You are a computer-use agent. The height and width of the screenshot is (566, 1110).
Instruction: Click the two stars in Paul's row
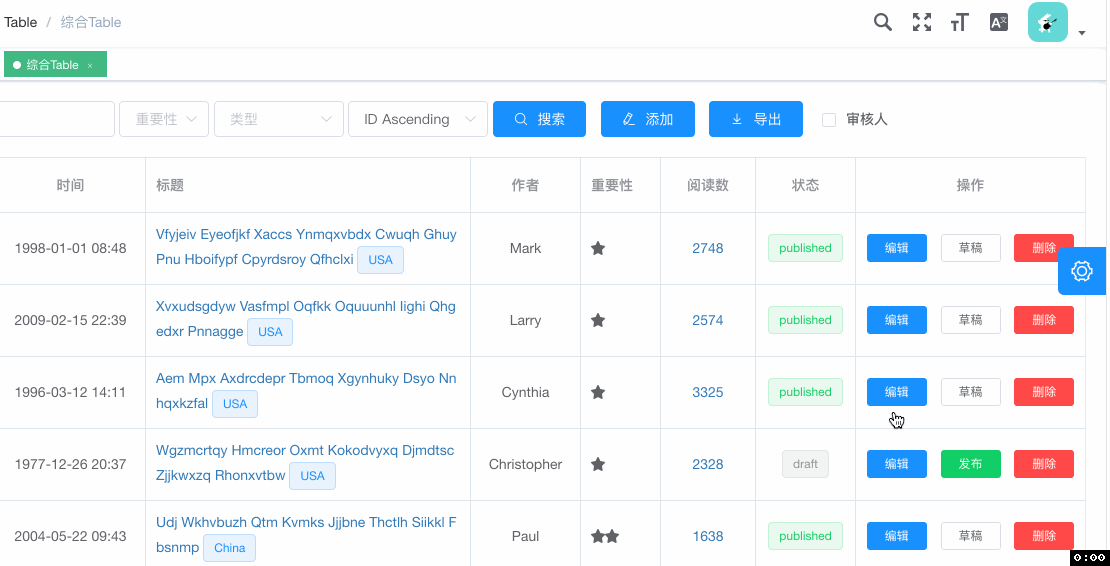605,536
